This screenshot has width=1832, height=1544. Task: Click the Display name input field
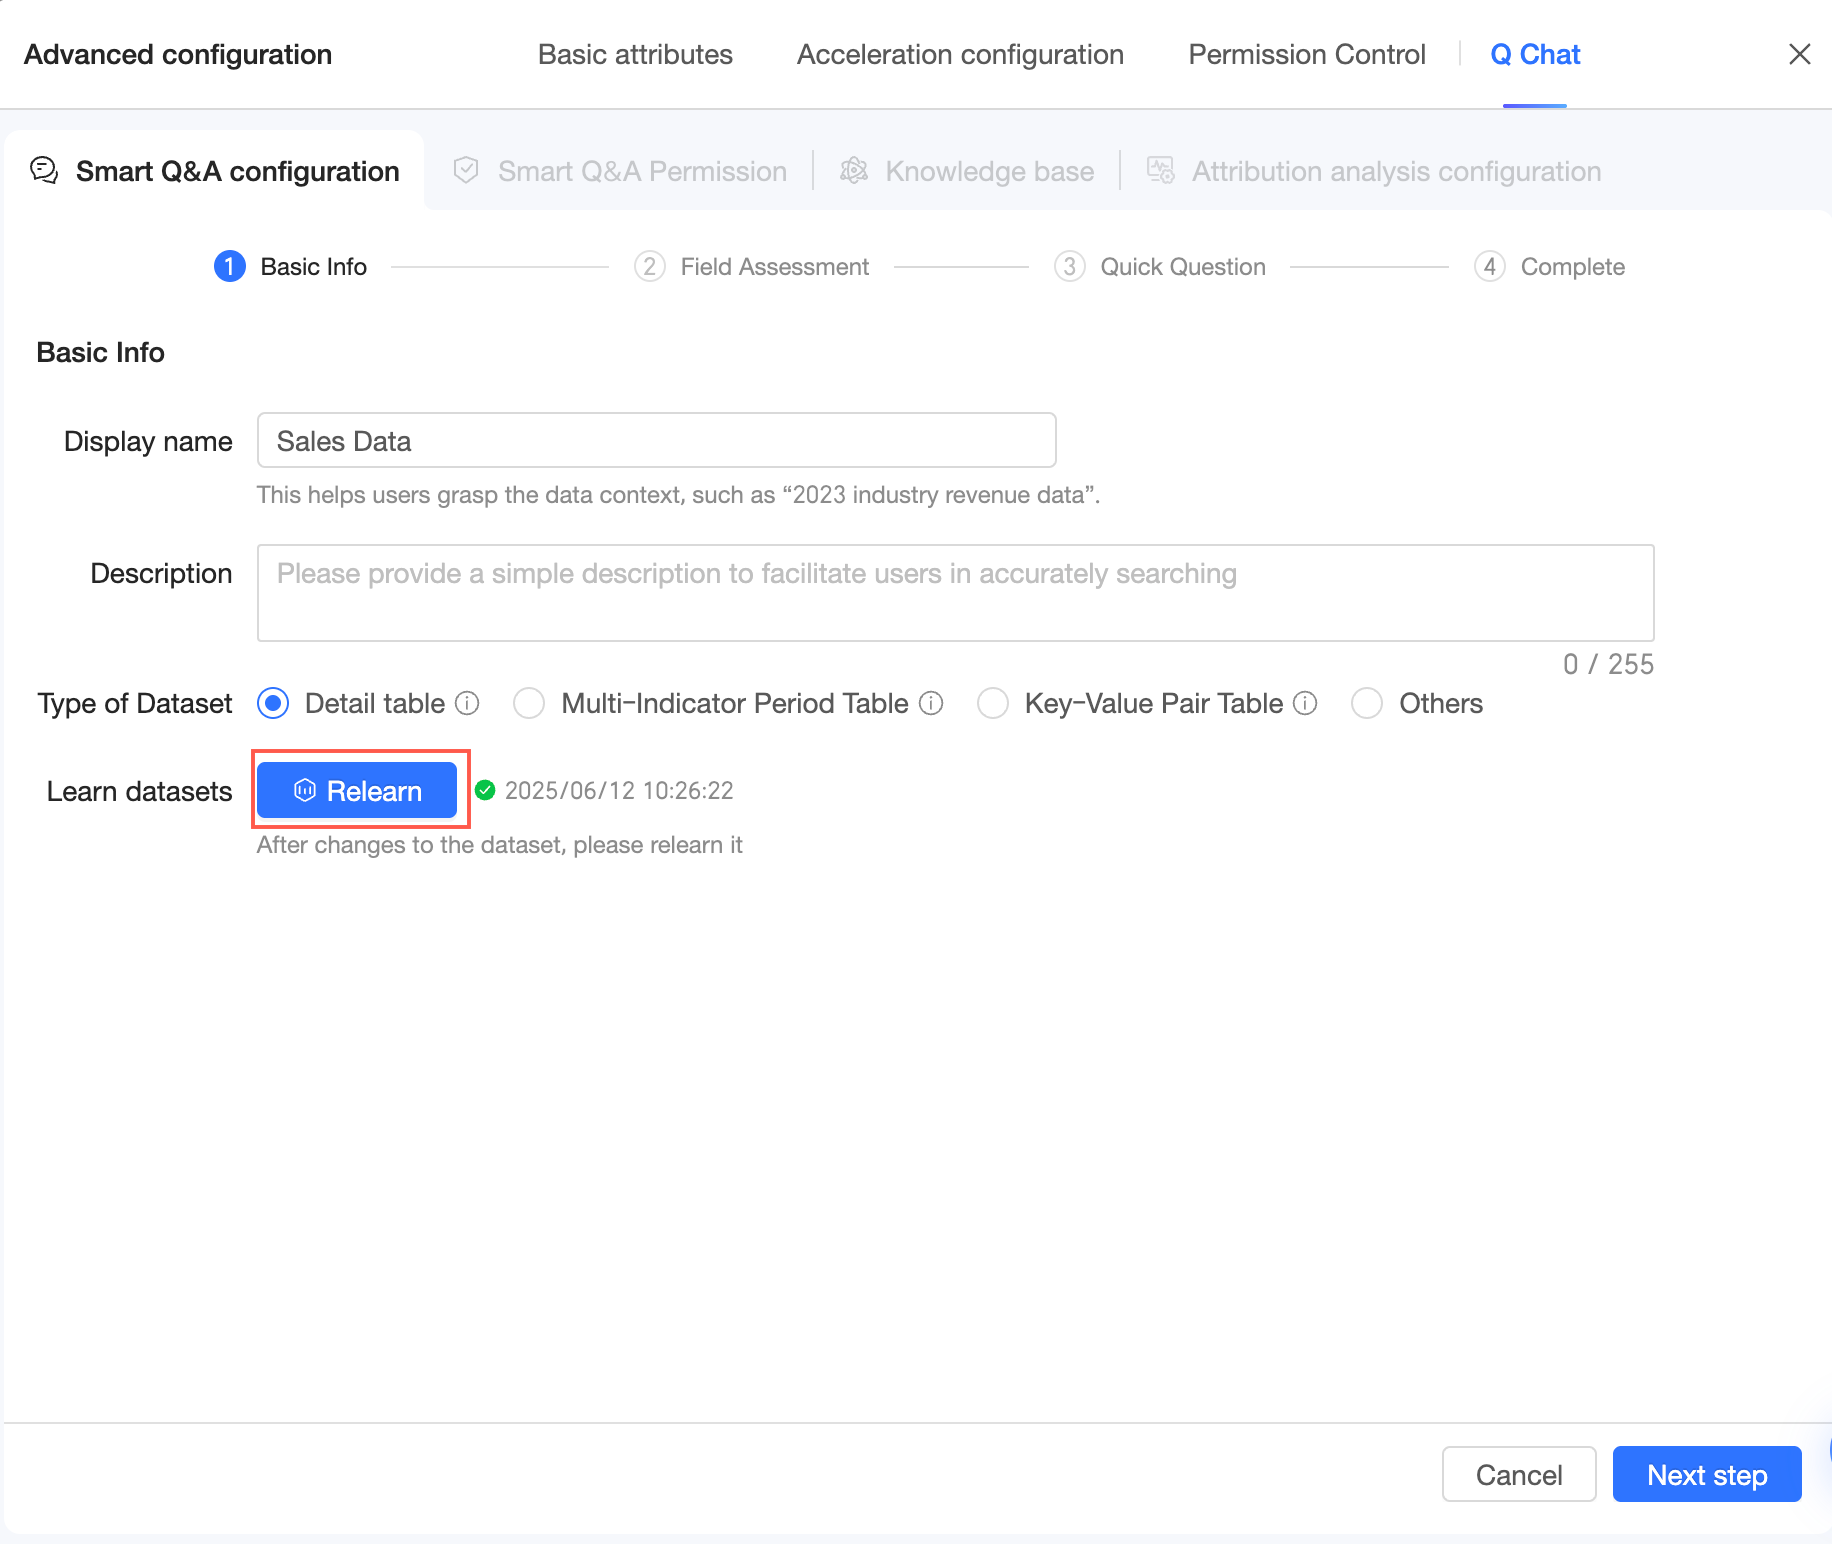(656, 441)
